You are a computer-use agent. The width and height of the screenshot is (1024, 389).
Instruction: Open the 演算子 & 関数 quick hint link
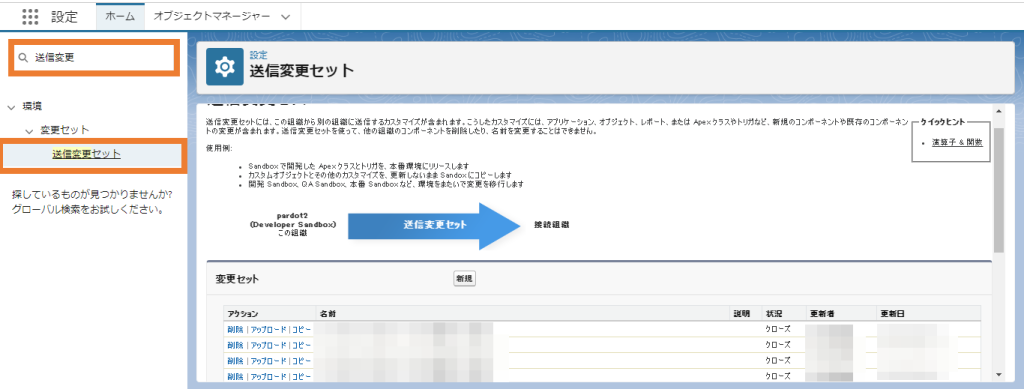[957, 142]
